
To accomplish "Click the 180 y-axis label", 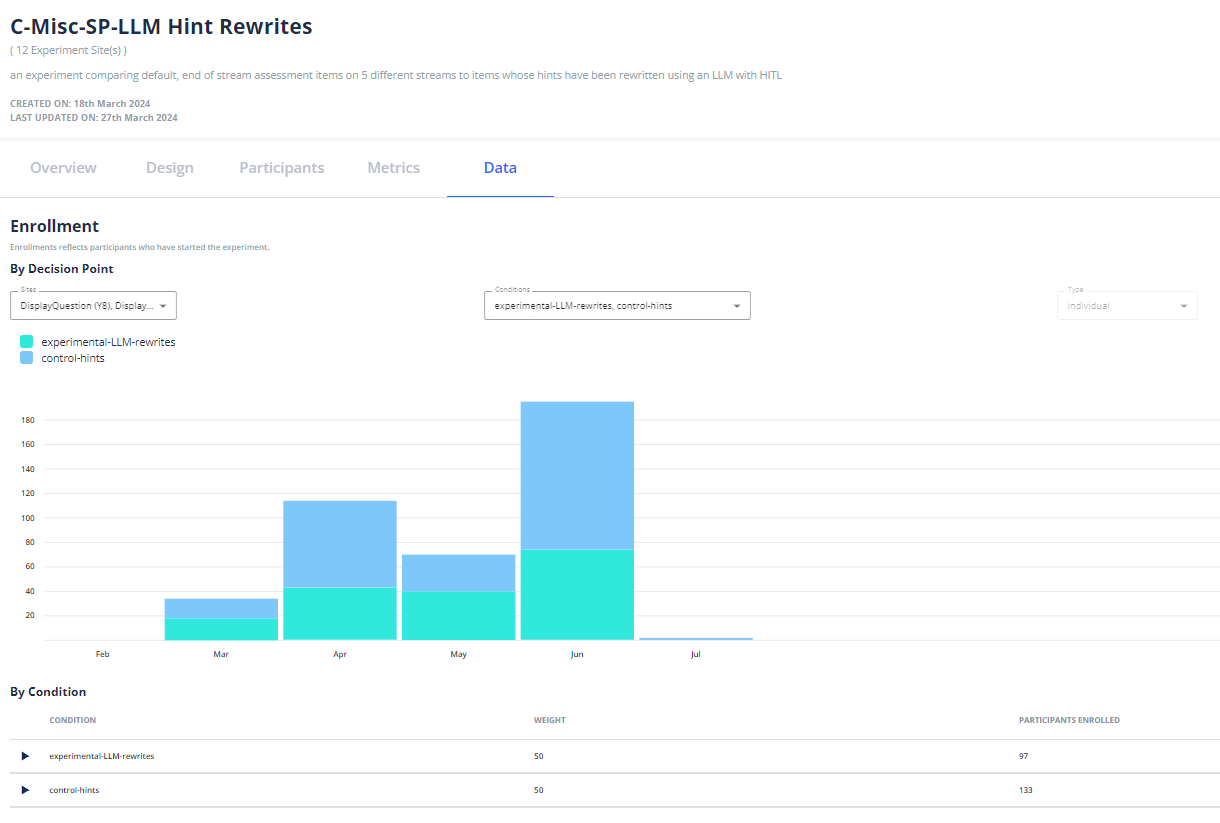I will tap(28, 420).
